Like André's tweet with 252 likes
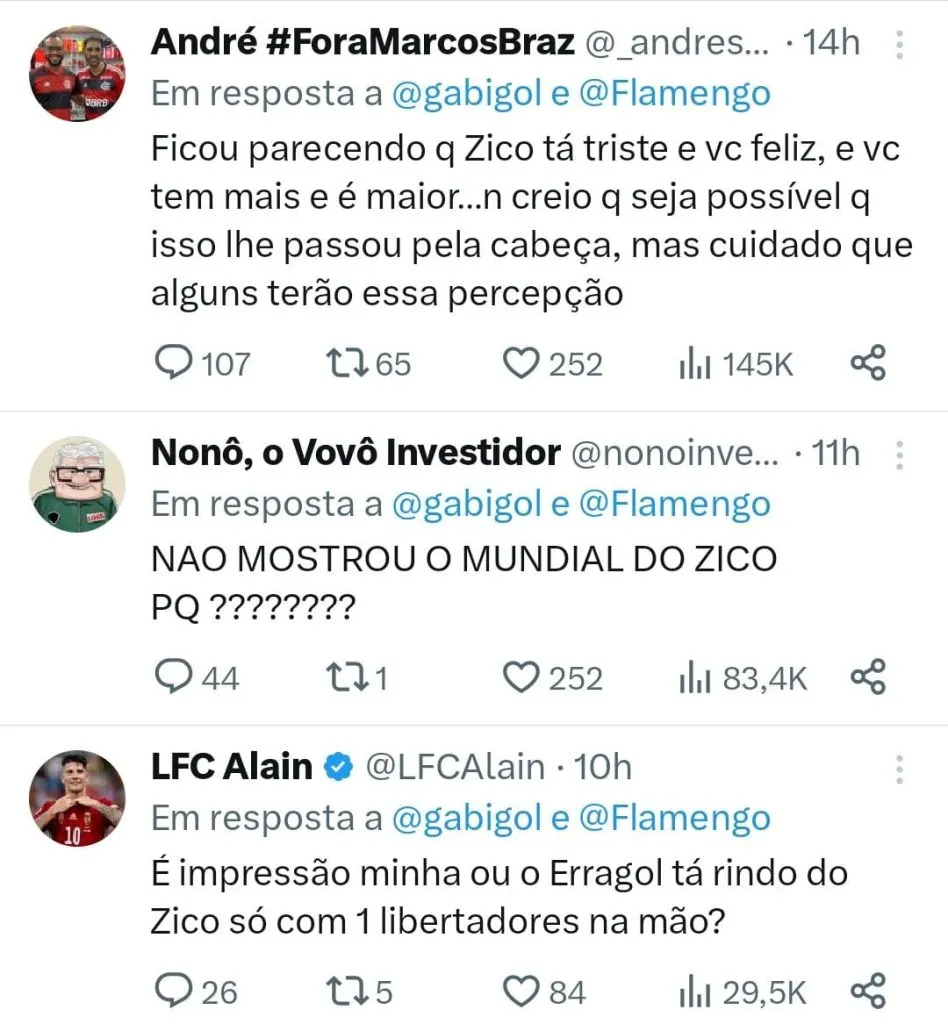This screenshot has height=1024, width=948. coord(520,363)
